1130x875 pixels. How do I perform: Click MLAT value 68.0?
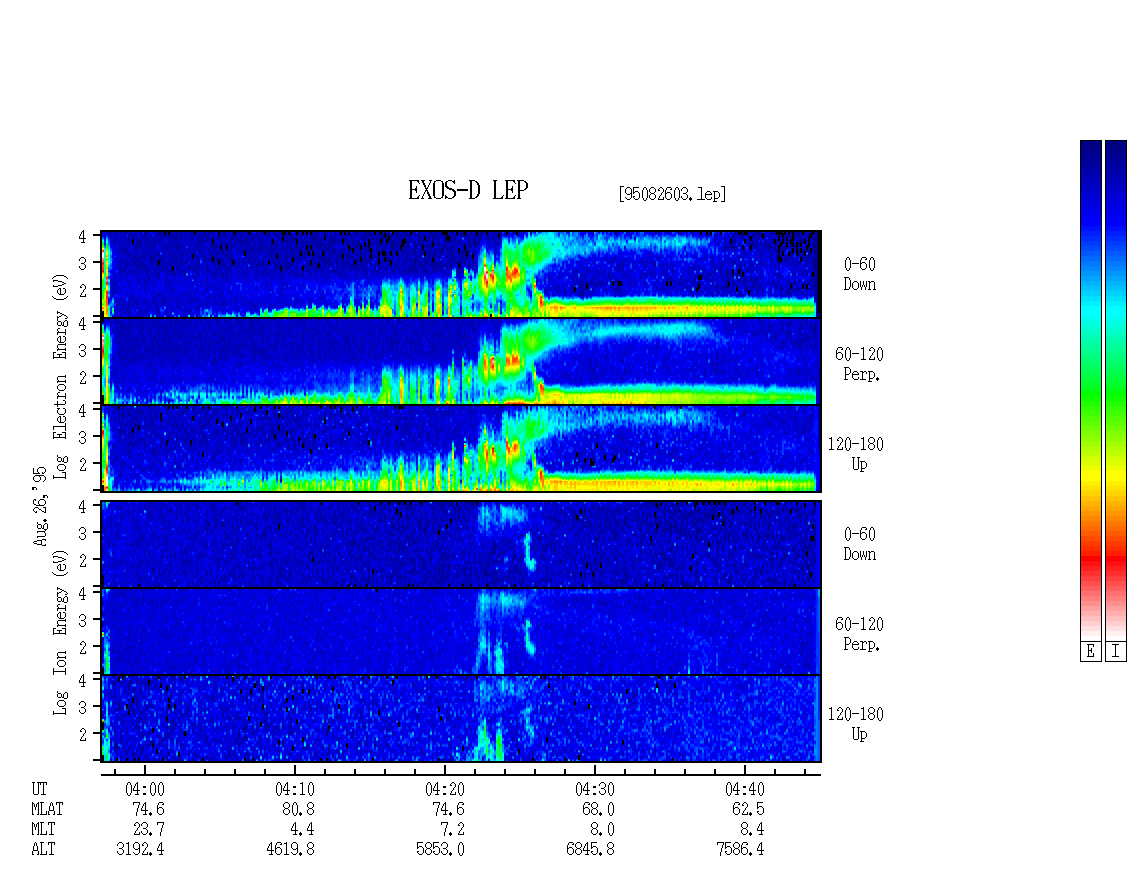[598, 809]
